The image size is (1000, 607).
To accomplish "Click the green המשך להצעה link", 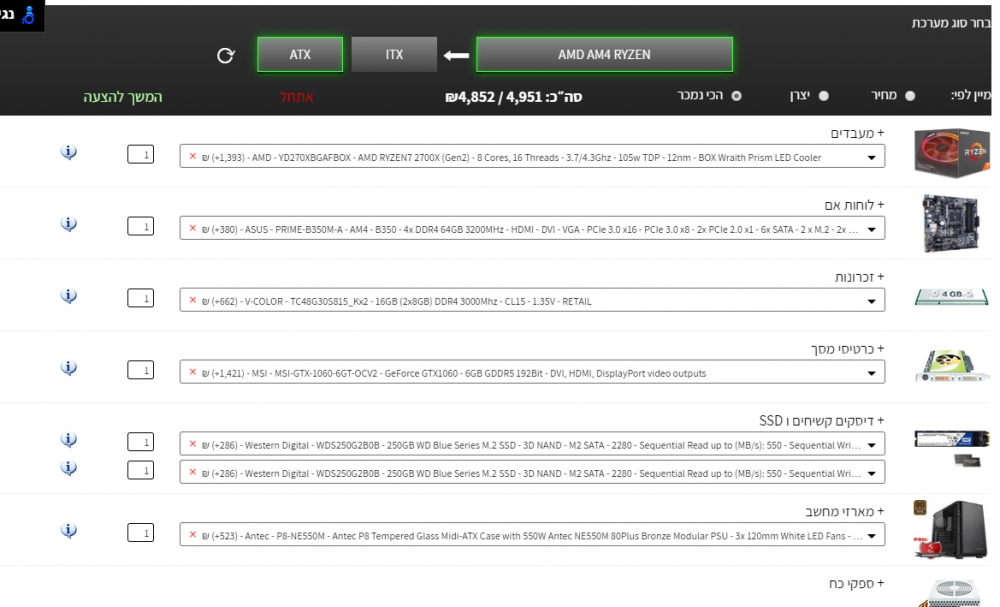I will pyautogui.click(x=122, y=97).
